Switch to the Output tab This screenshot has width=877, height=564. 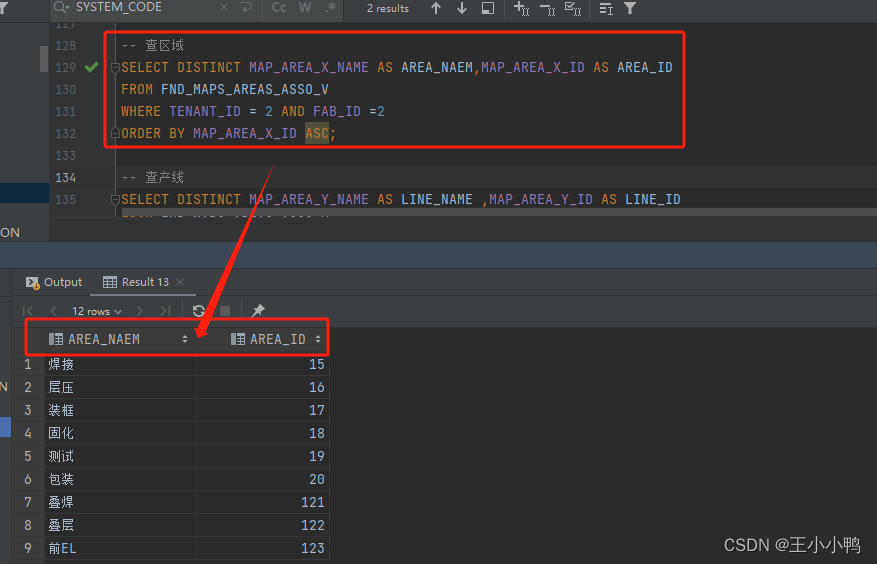[54, 282]
